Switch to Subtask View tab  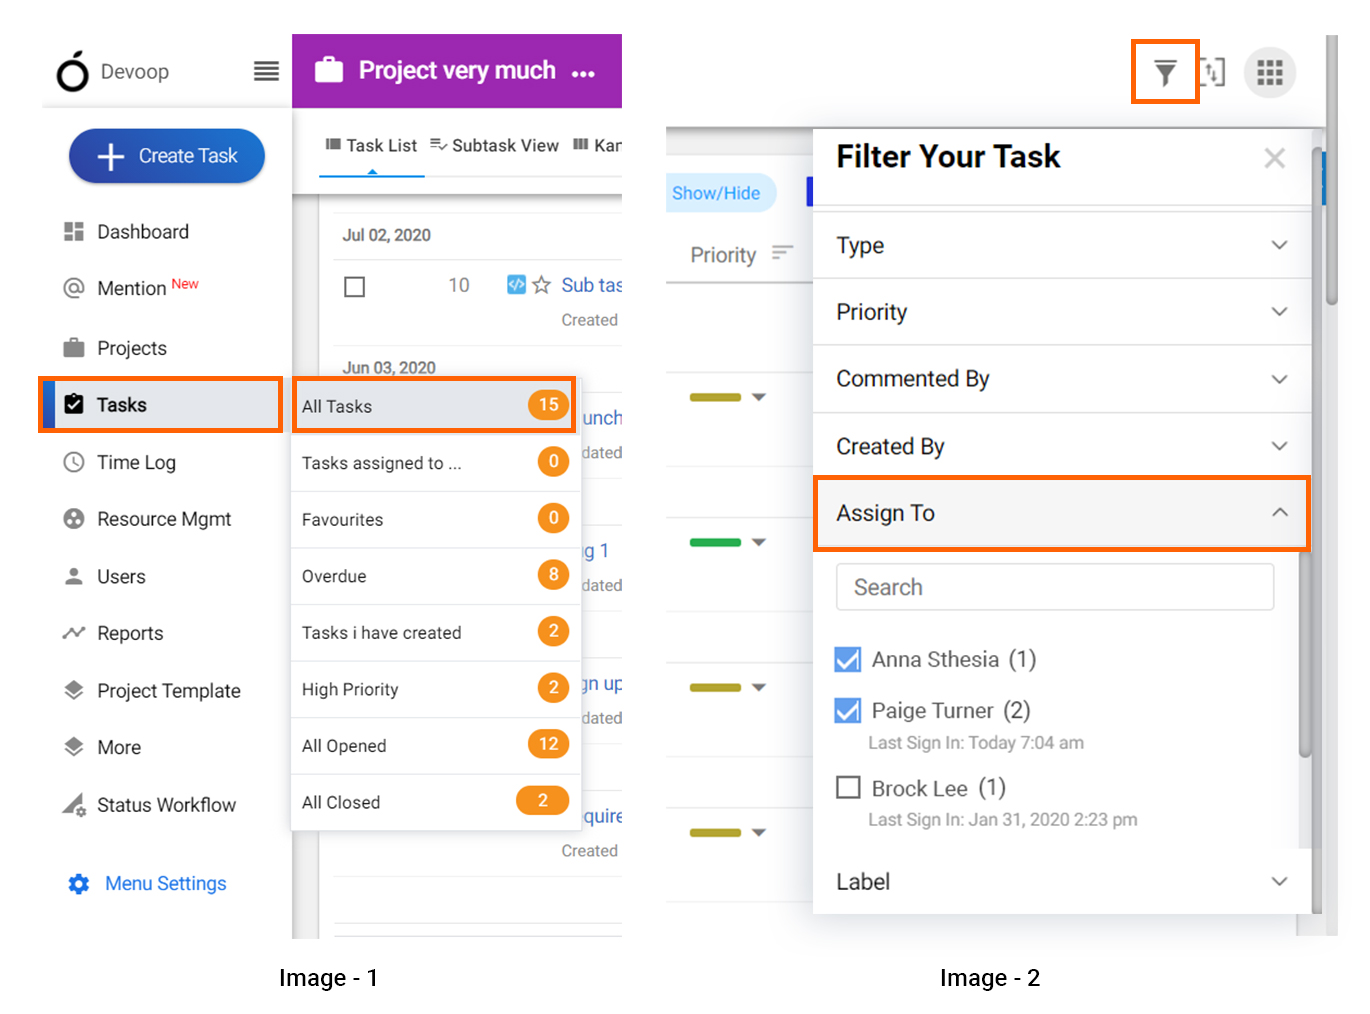pyautogui.click(x=494, y=146)
